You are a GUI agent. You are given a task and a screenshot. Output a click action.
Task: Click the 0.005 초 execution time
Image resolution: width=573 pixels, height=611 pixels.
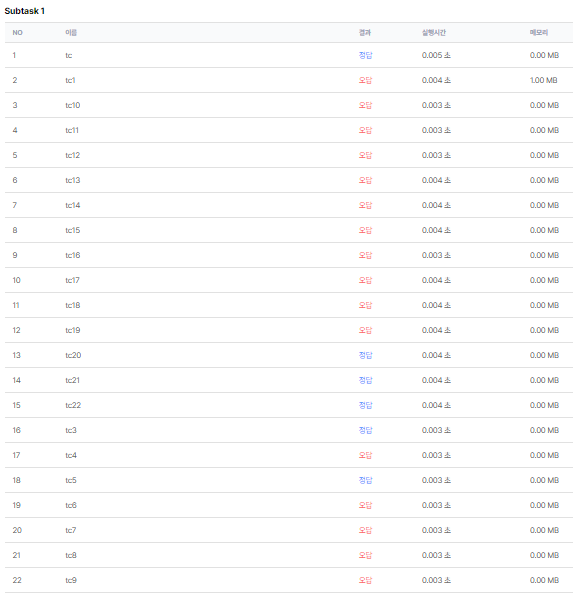click(x=436, y=55)
